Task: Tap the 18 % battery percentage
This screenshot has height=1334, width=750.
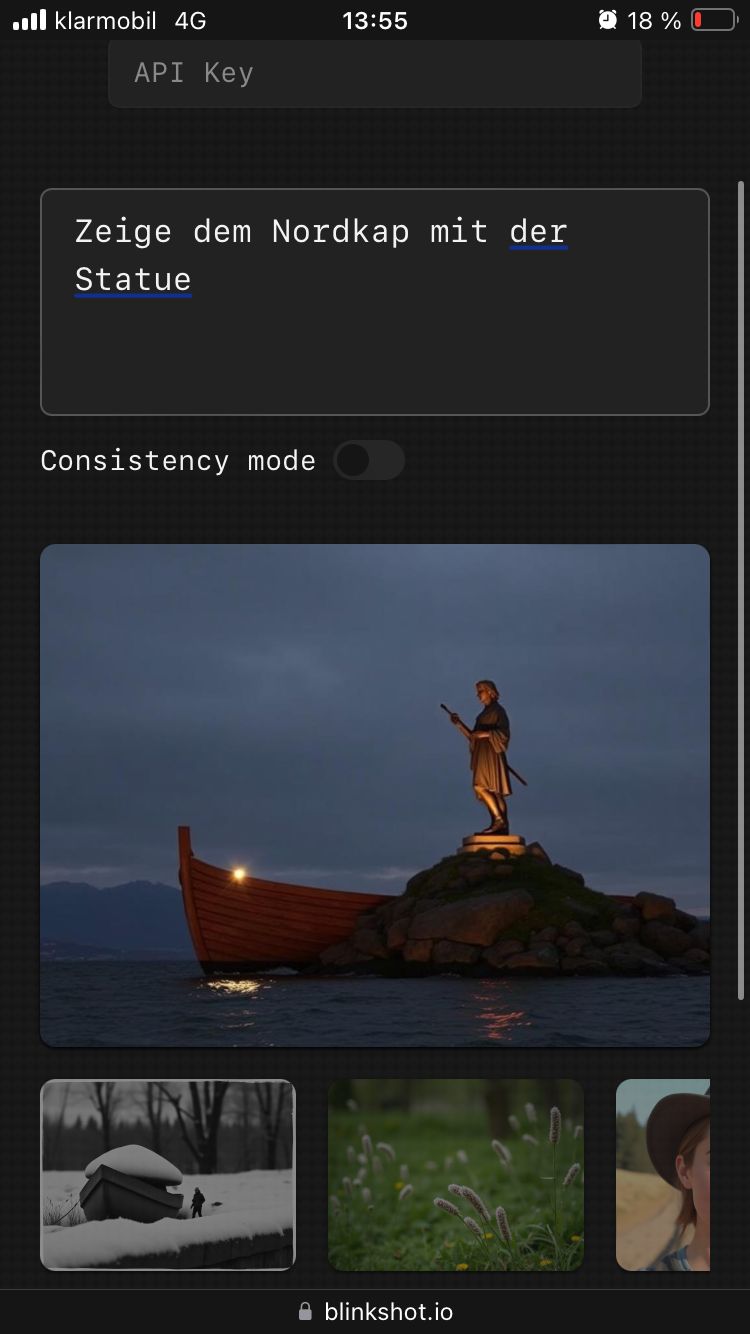Action: (654, 20)
